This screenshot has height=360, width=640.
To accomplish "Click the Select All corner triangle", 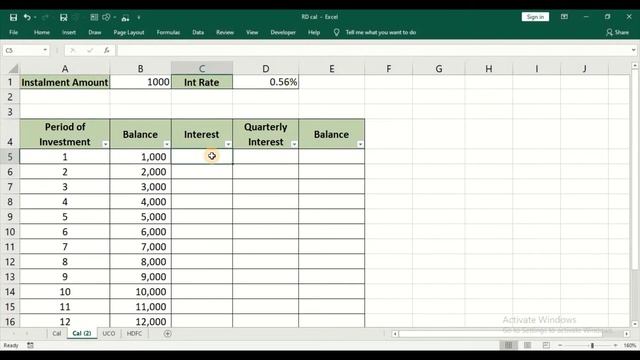I will tap(13, 69).
